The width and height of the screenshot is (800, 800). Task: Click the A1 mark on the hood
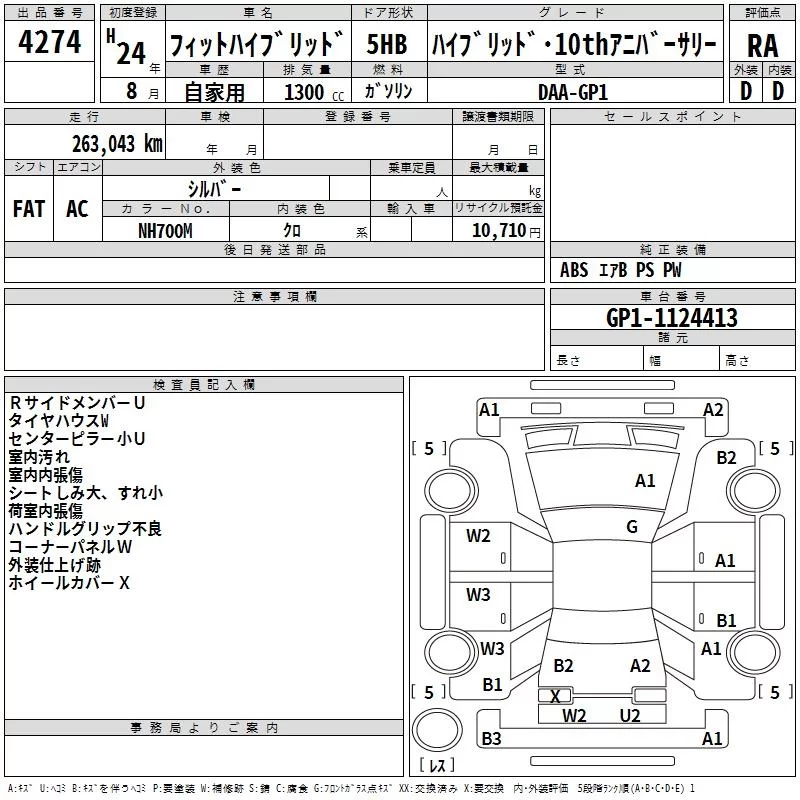point(645,481)
